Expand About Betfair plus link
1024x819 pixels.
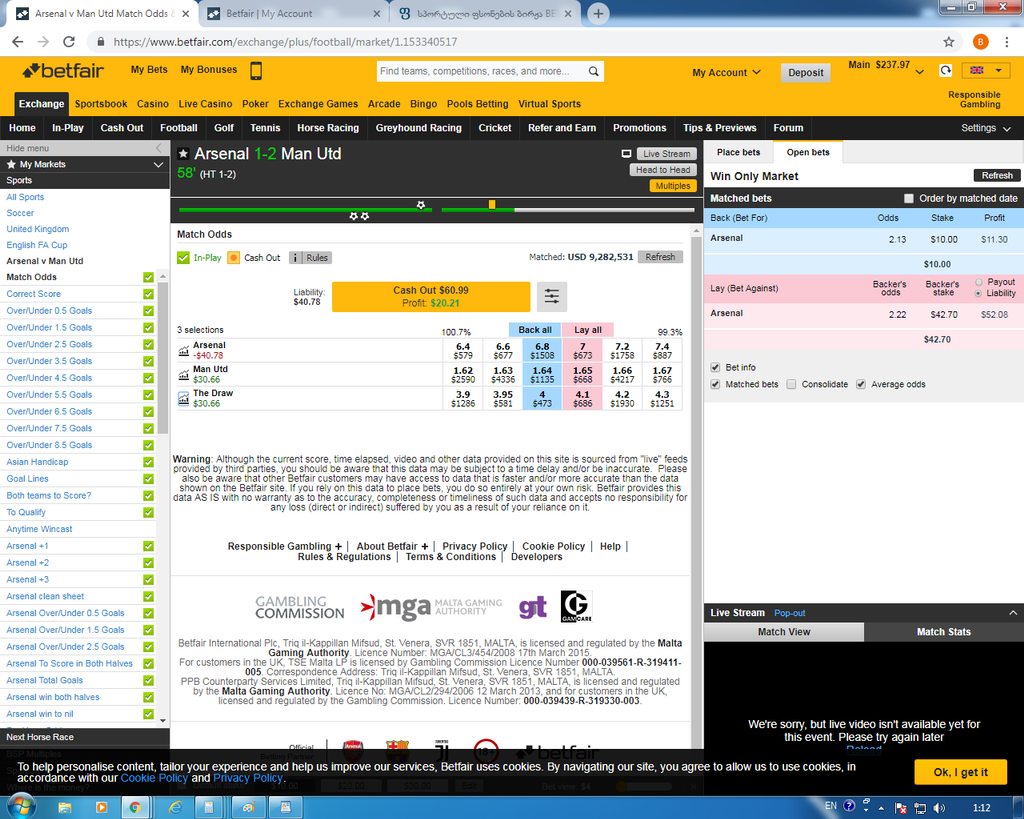click(x=392, y=547)
